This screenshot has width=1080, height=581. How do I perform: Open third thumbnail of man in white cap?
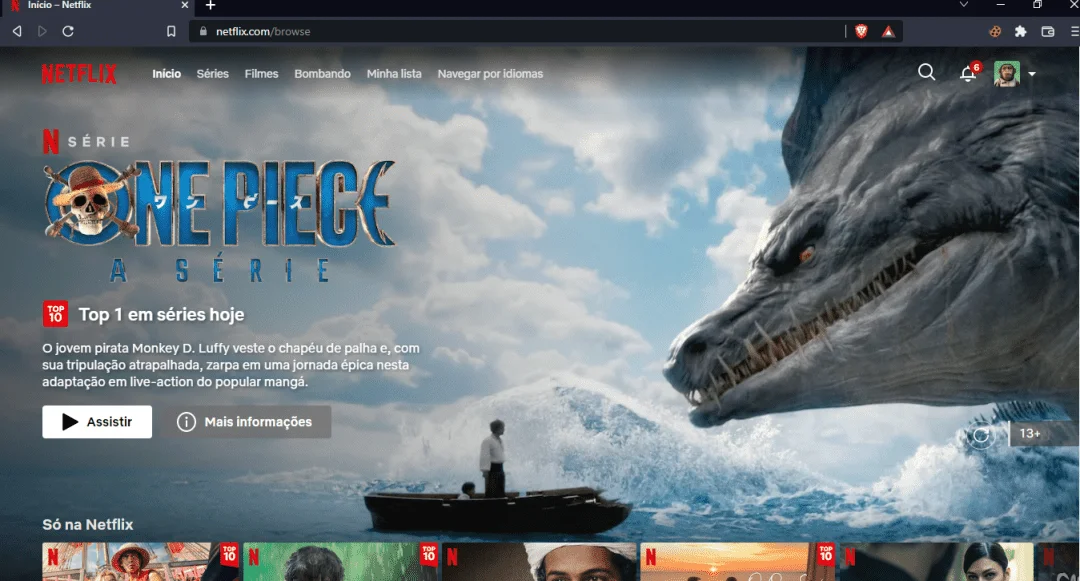(539, 562)
